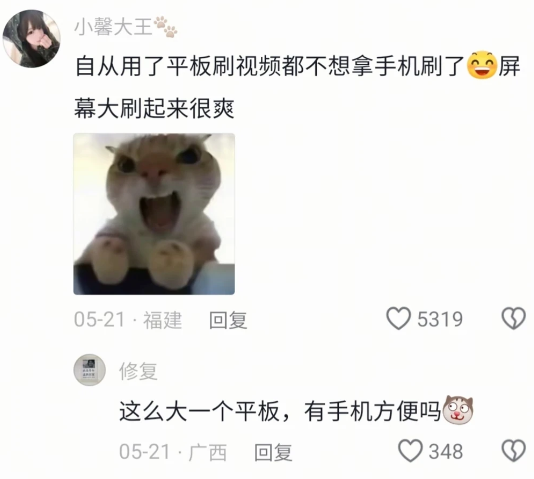Click the 348 like count
534x479 pixels.
pos(445,452)
